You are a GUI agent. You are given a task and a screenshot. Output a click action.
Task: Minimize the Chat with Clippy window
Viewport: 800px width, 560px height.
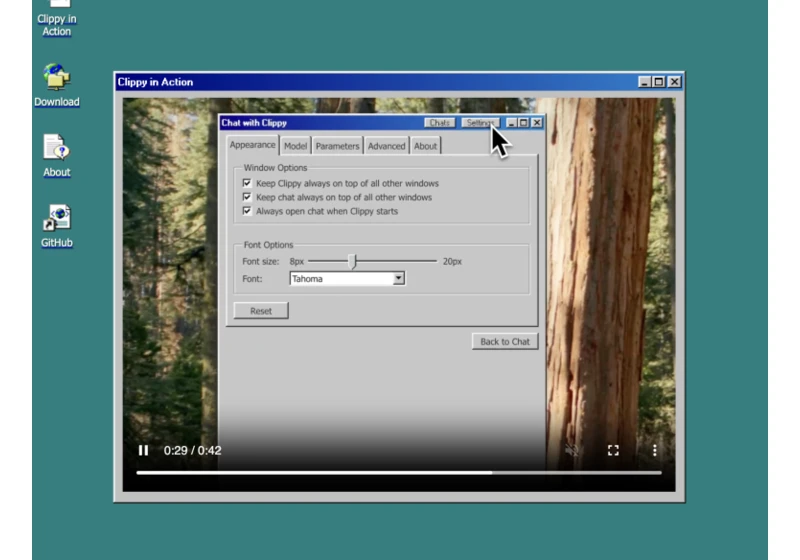point(511,123)
